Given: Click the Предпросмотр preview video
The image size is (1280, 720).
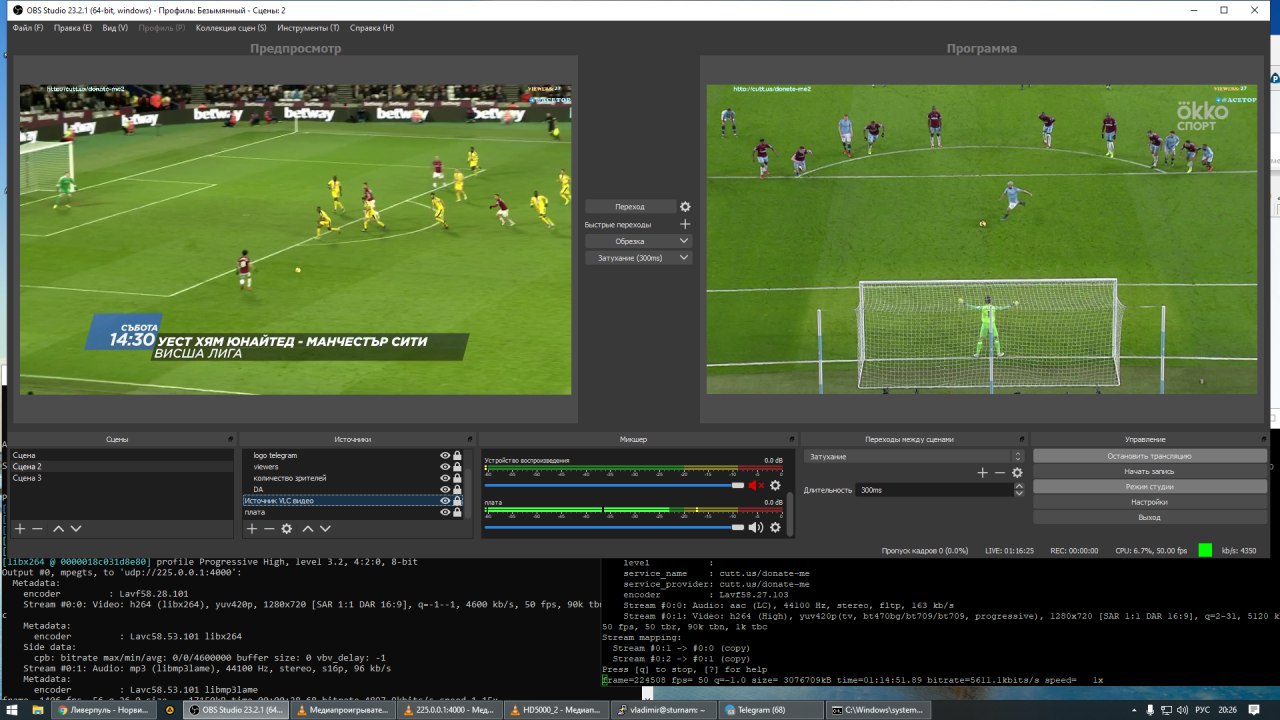Looking at the screenshot, I should click(295, 239).
